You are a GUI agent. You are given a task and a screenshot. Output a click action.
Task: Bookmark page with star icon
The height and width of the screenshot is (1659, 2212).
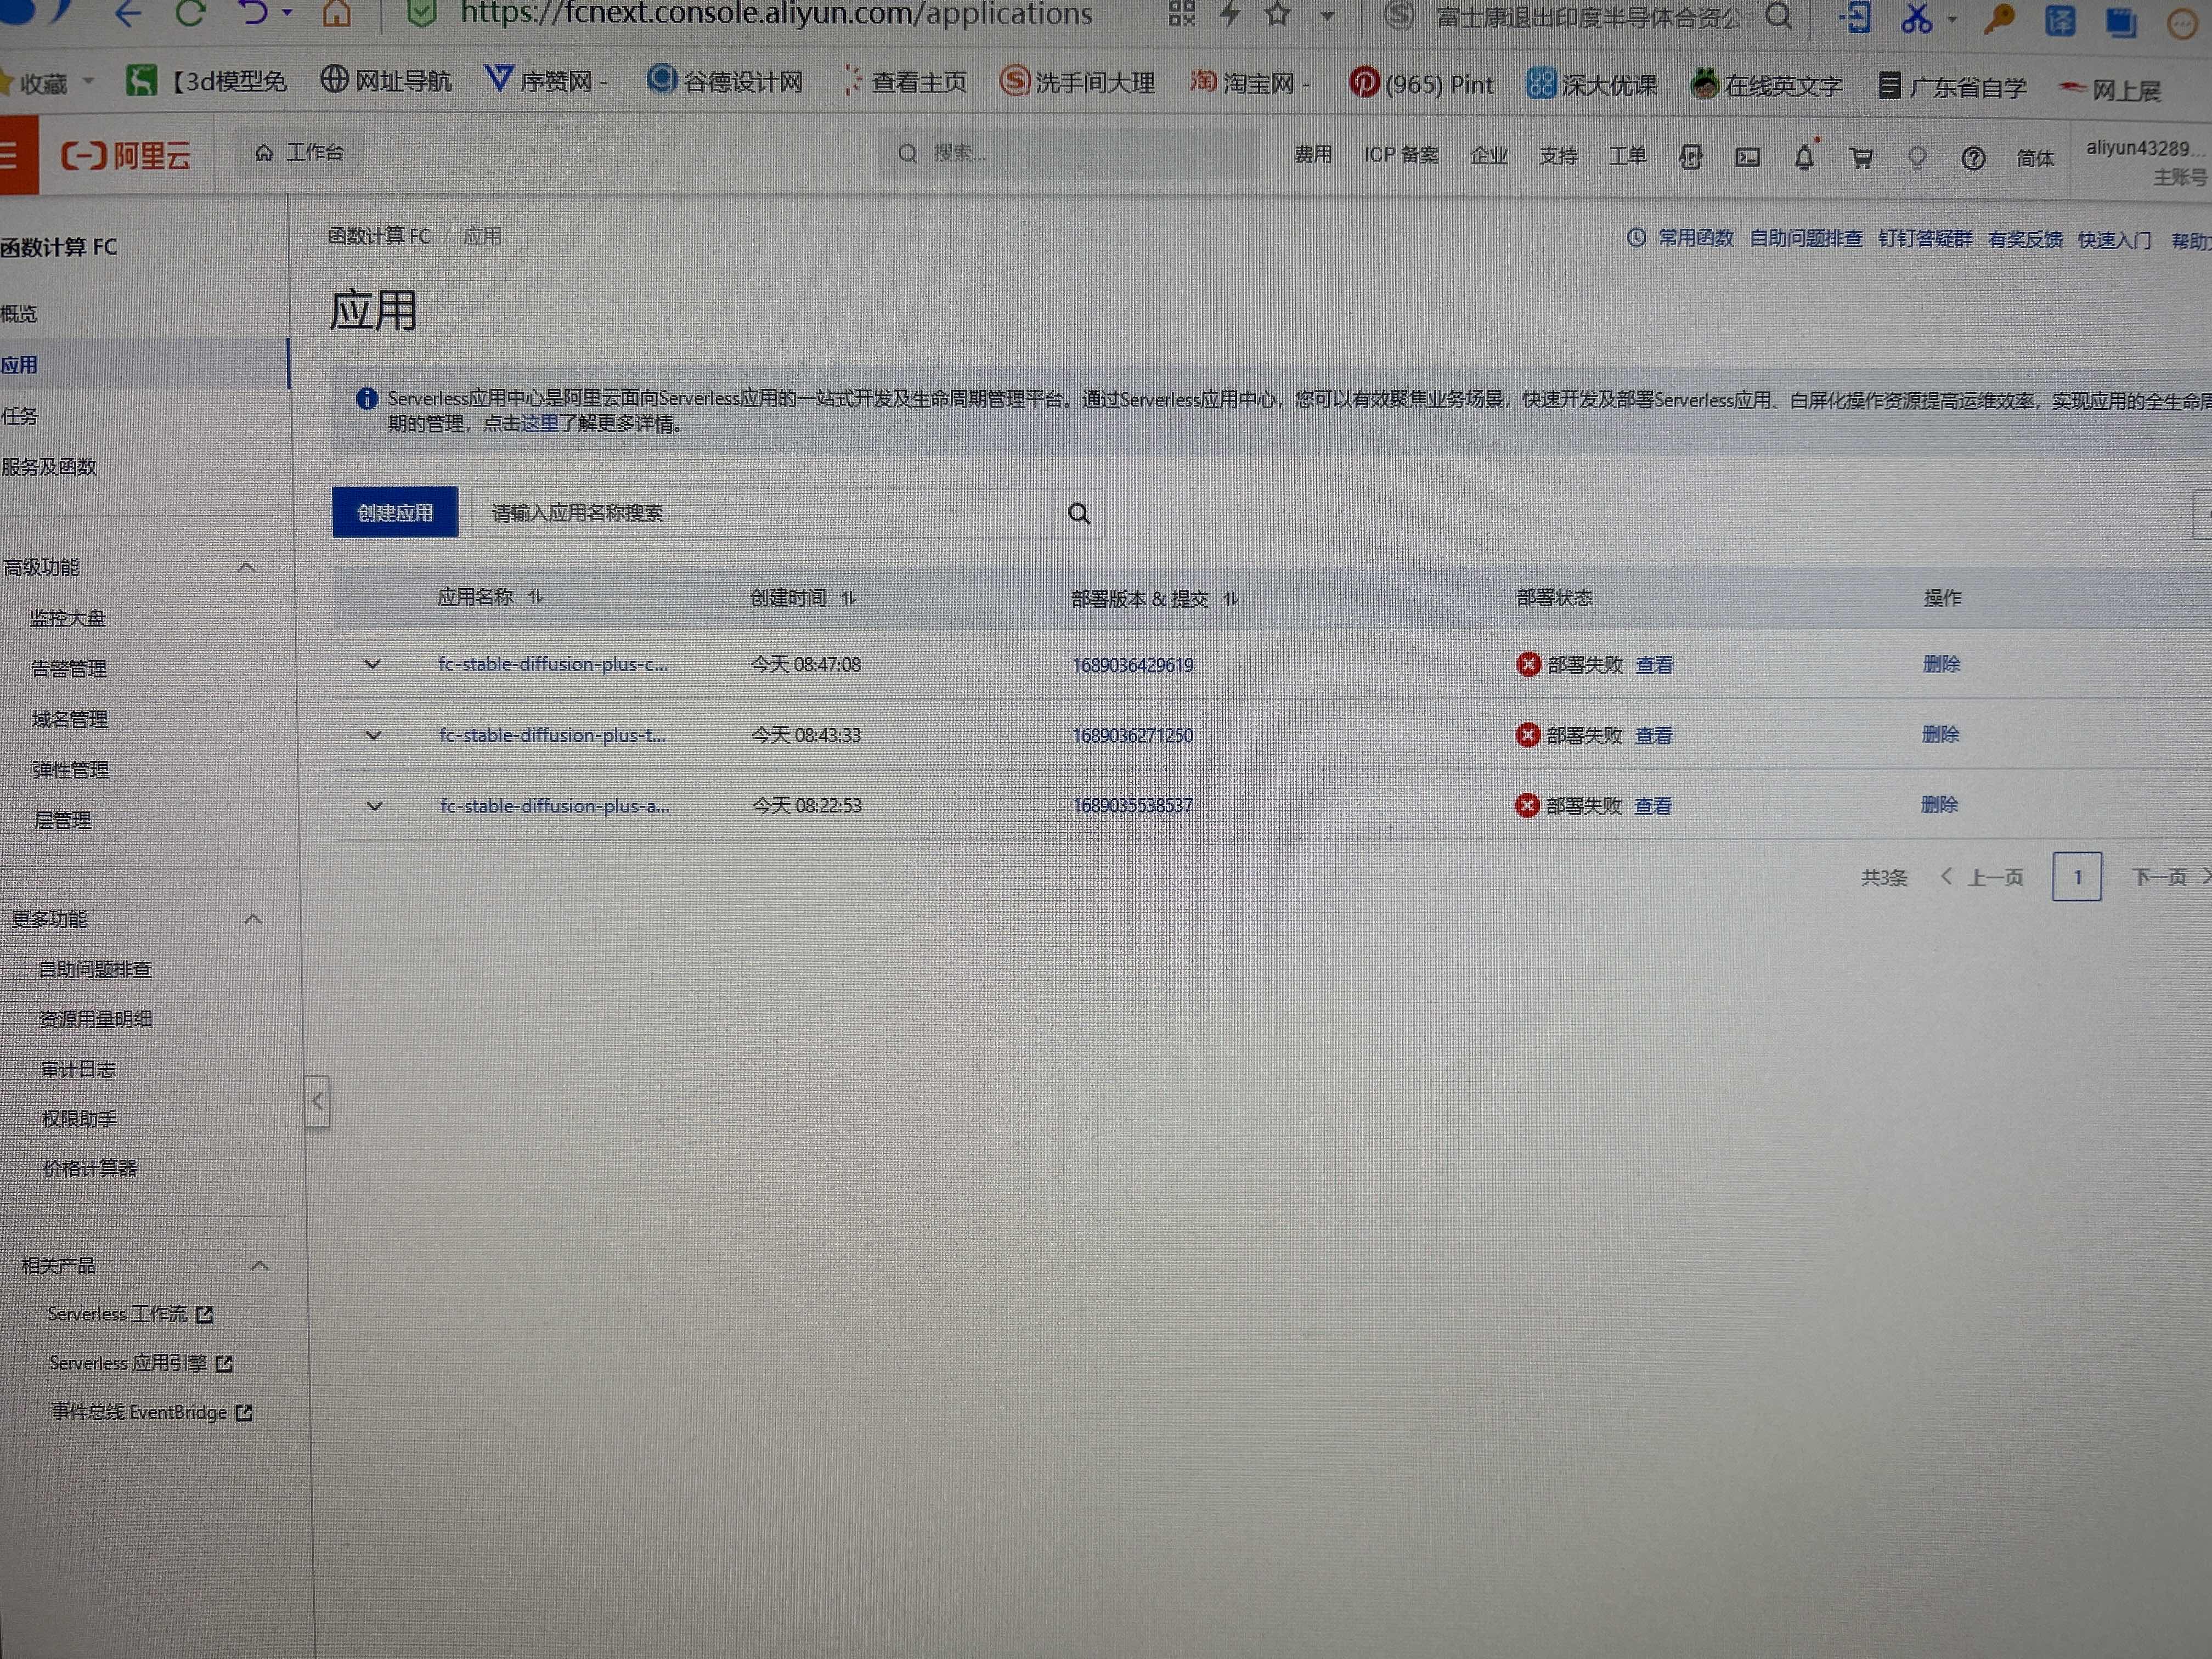click(1278, 13)
